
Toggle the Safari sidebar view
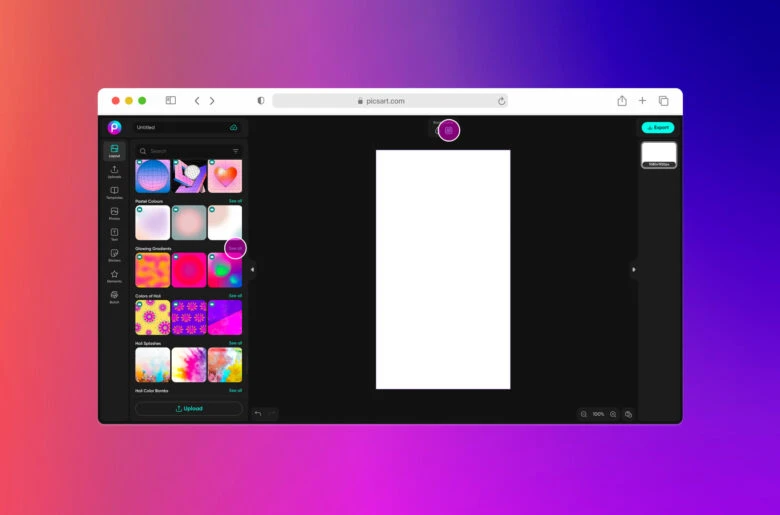click(170, 101)
